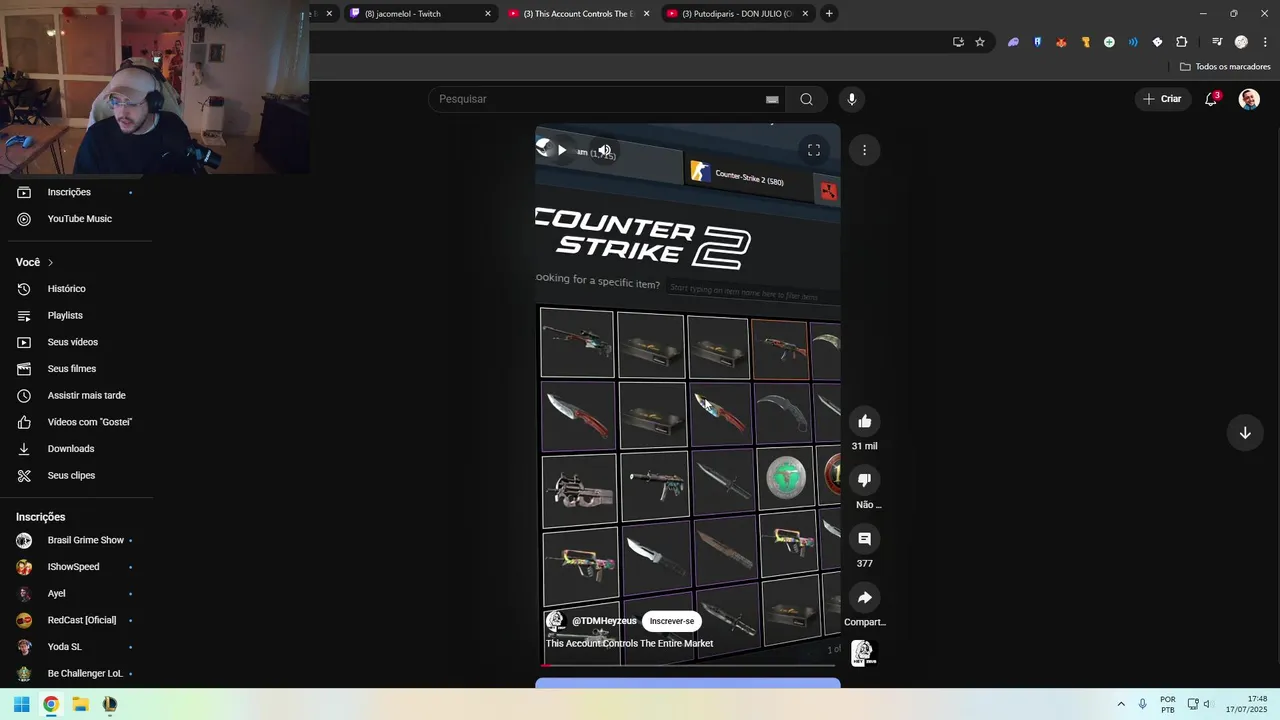The image size is (1280, 720).
Task: Open YouTube Music in sidebar
Action: tap(78, 219)
